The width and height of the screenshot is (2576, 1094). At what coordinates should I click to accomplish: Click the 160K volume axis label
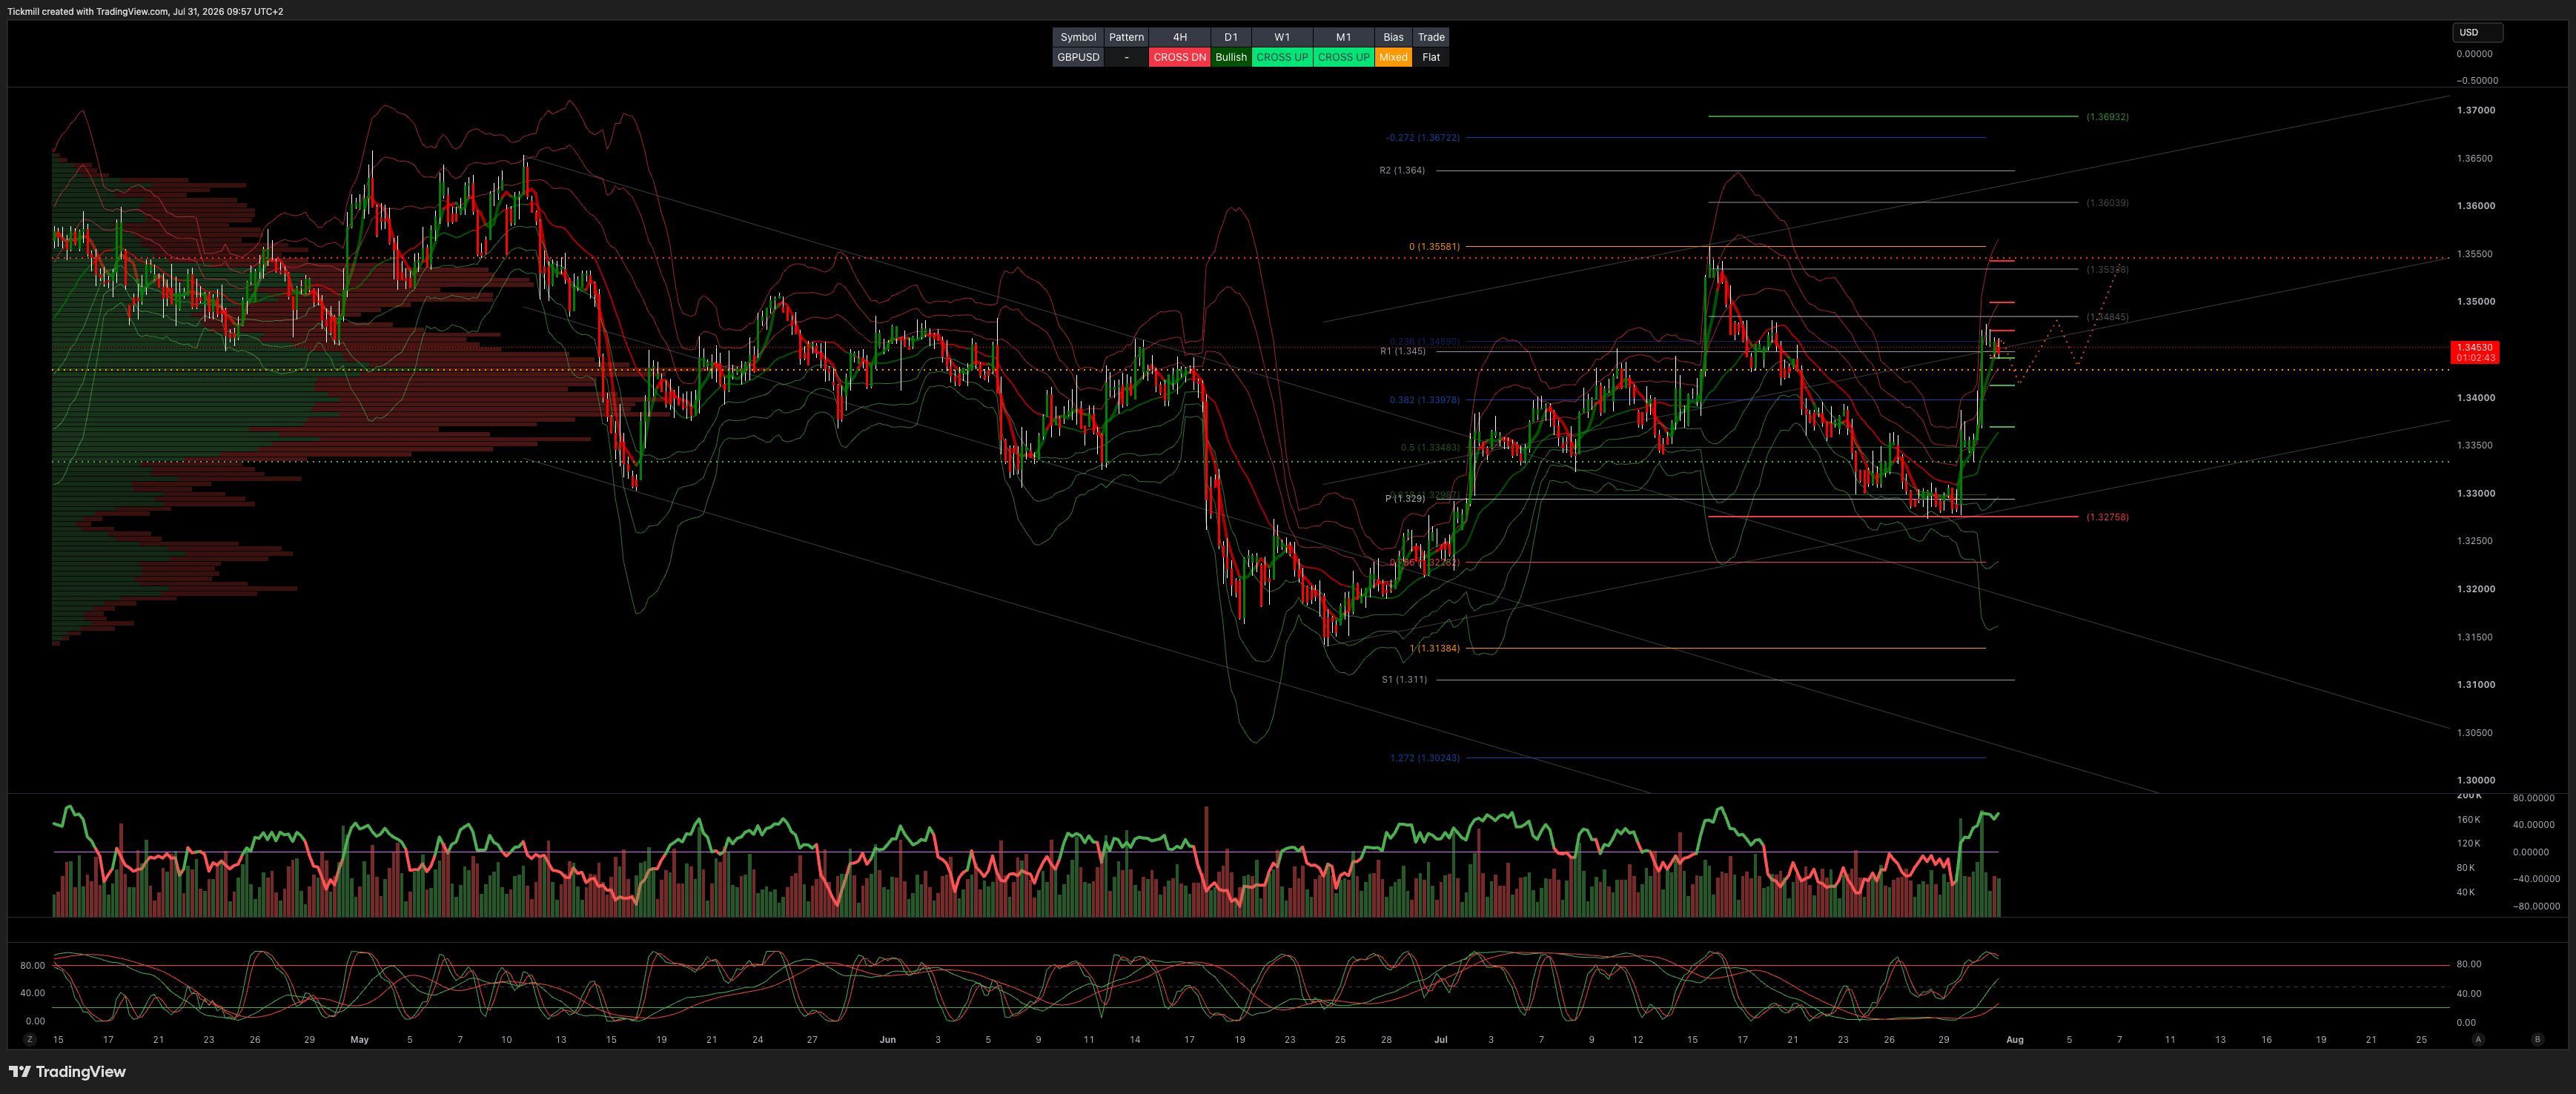coord(2468,820)
